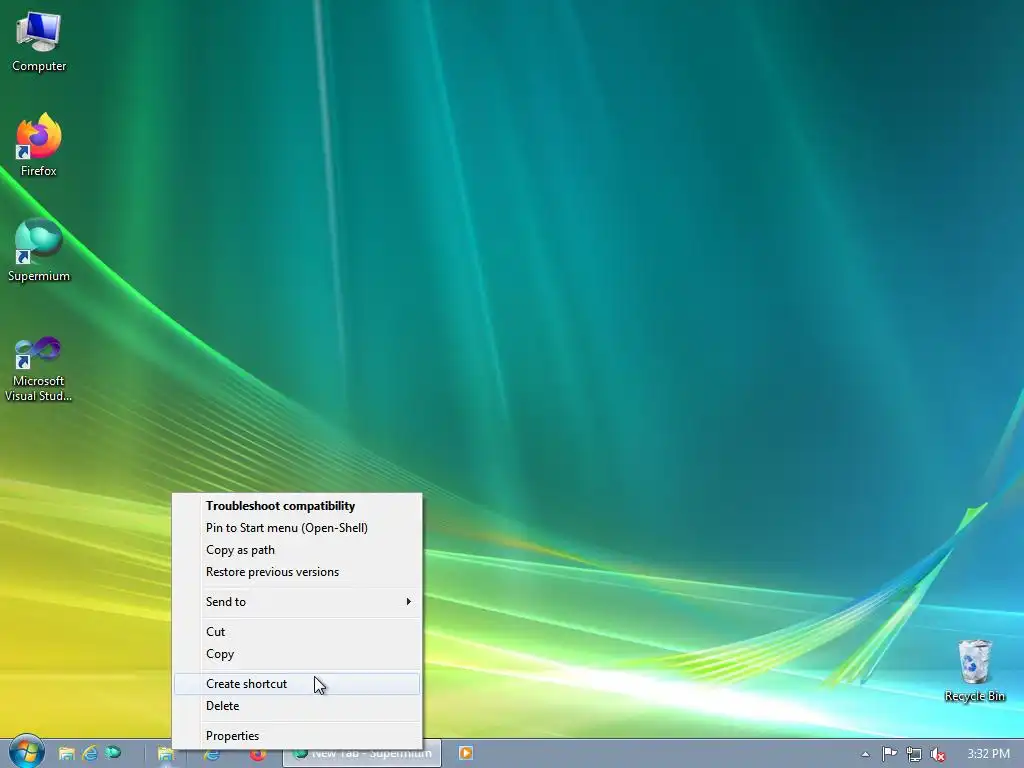Select the Supermium desktop shortcut
Image resolution: width=1024 pixels, height=768 pixels.
[x=39, y=251]
